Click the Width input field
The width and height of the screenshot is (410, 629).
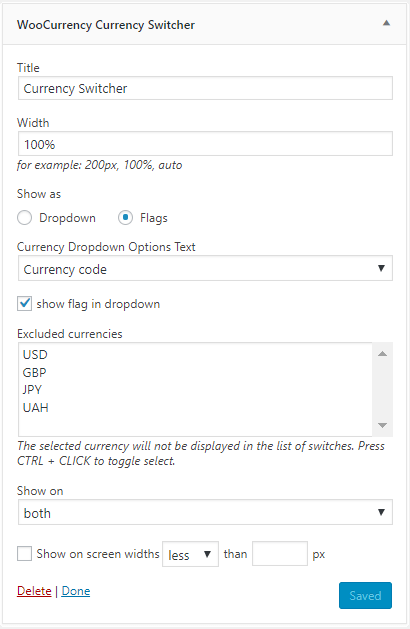tap(205, 144)
